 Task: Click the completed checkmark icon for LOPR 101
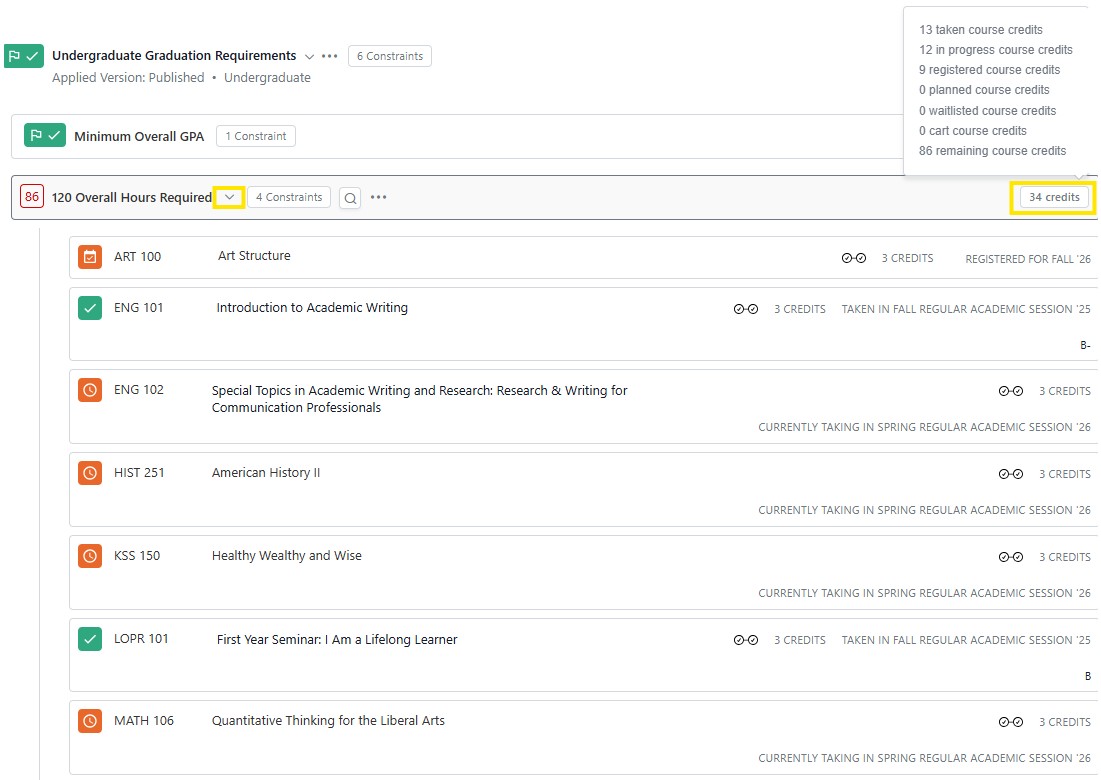pos(90,639)
